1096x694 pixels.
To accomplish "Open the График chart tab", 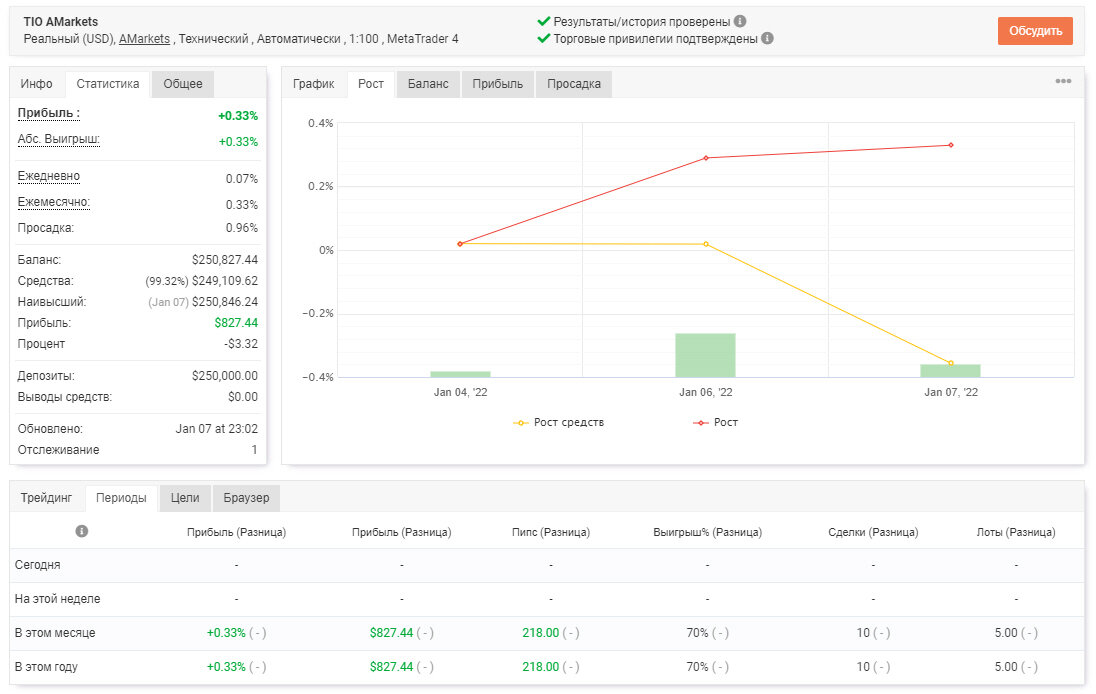I will coord(313,84).
